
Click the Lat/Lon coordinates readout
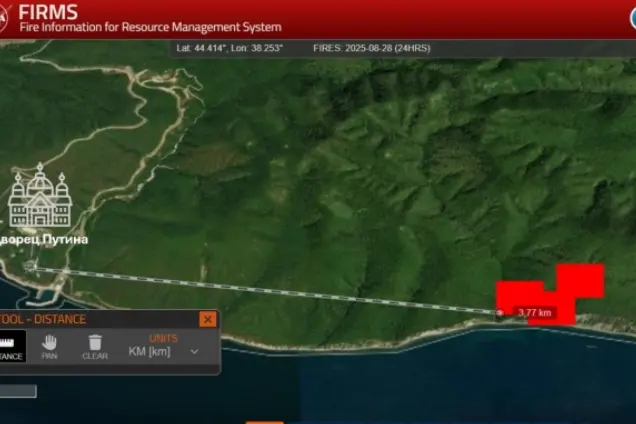(230, 48)
